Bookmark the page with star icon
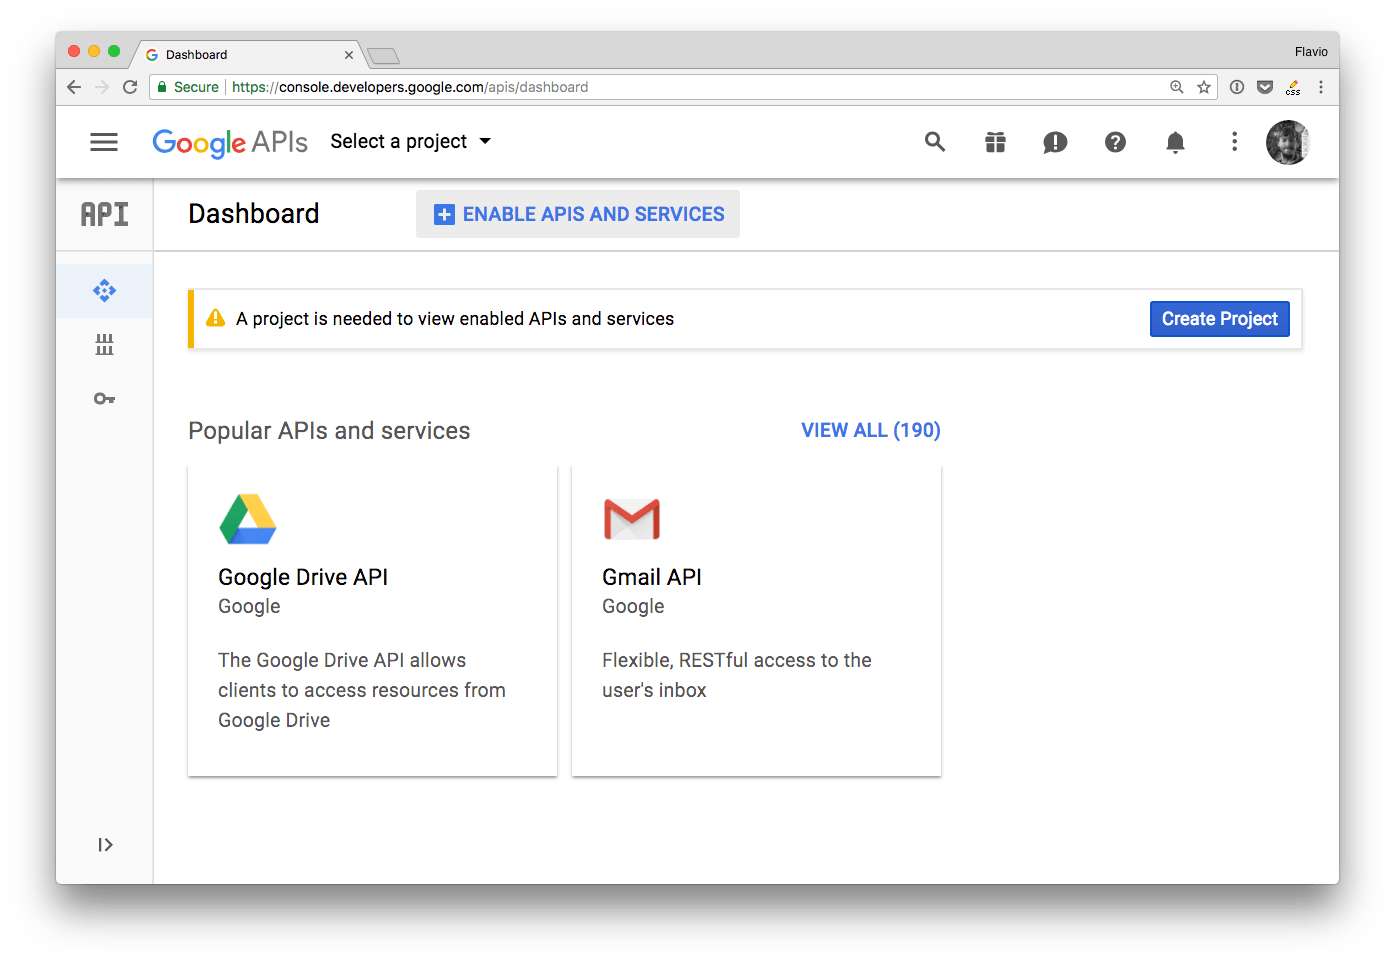The width and height of the screenshot is (1395, 964). [1204, 87]
